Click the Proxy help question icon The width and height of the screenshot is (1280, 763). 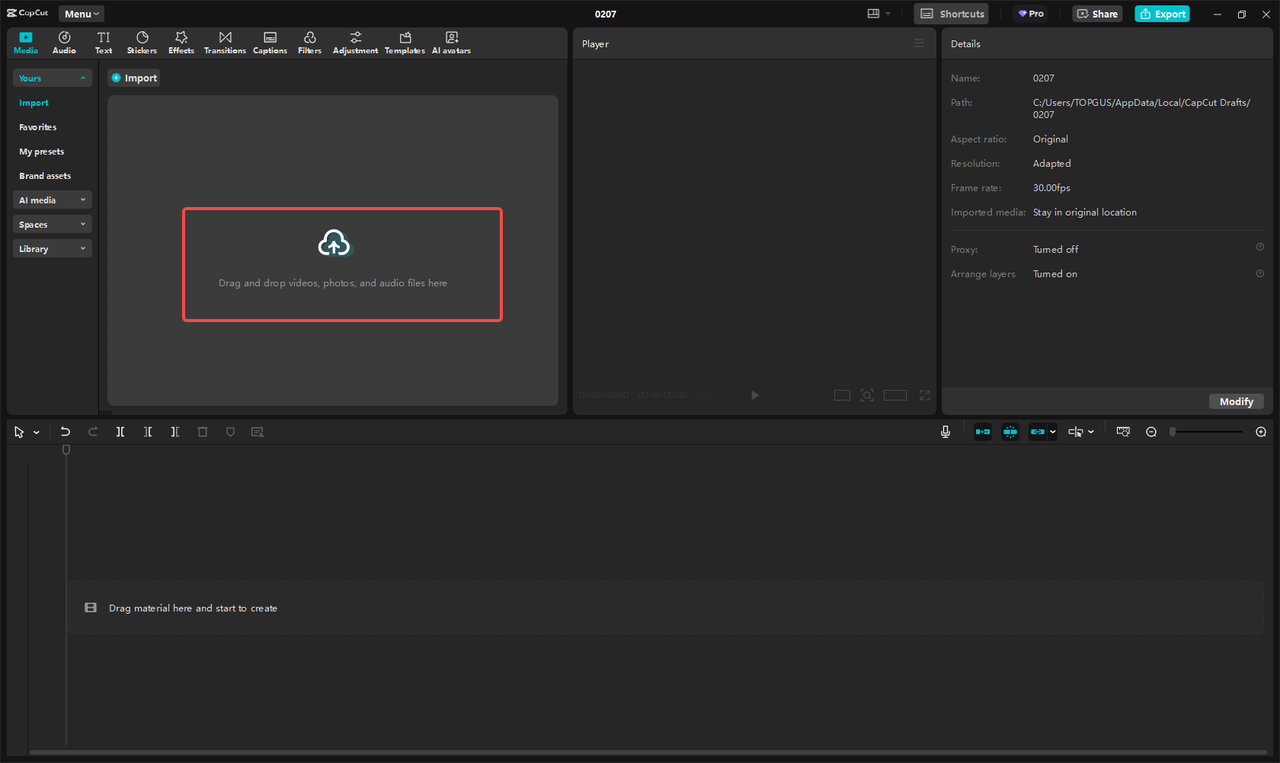(x=1260, y=247)
